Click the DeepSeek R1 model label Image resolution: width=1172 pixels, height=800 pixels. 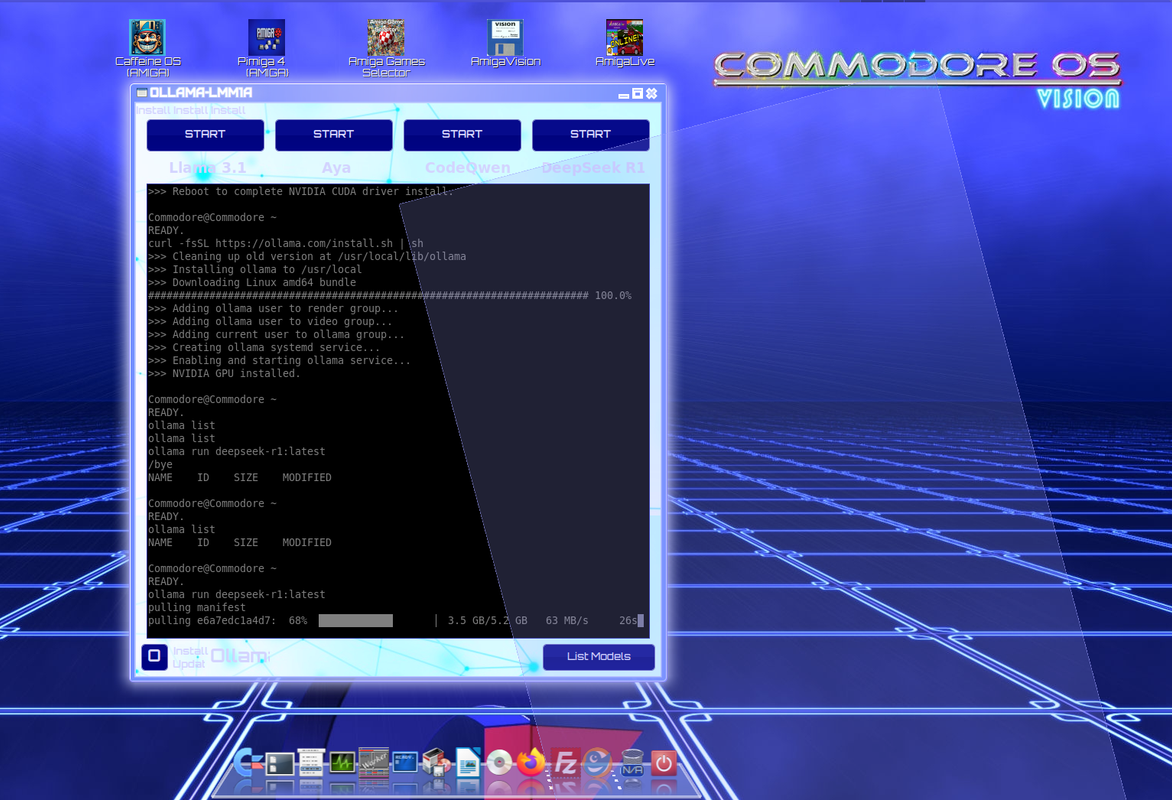point(593,167)
